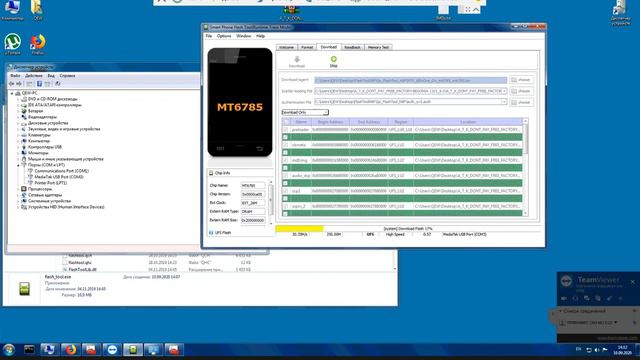
Task: Click choose button for Scatter-loading File
Action: click(521, 91)
